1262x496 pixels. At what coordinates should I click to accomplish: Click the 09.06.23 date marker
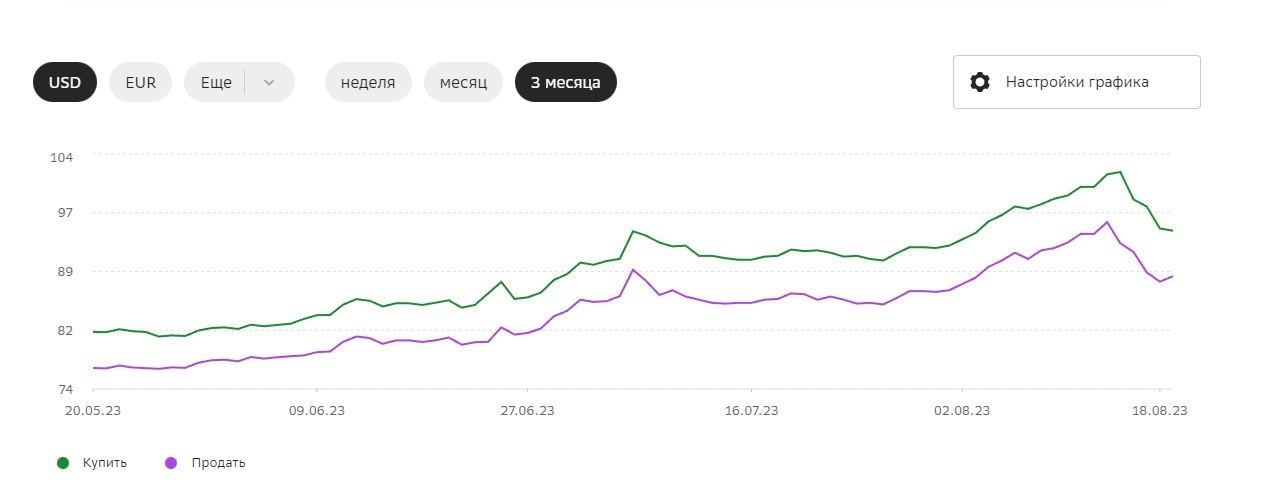(316, 410)
